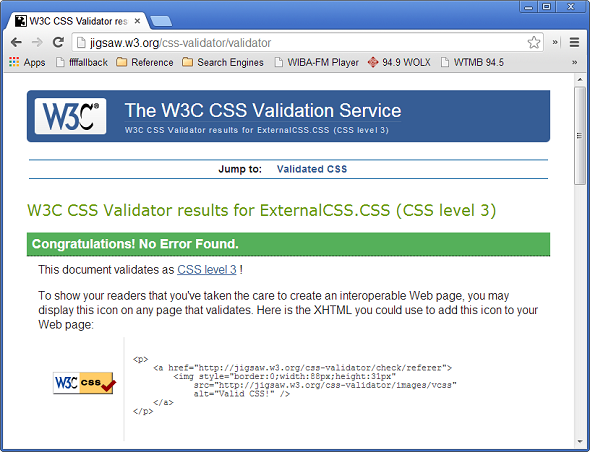The height and width of the screenshot is (452, 590).
Task: Maximize the browser window
Action: 546,7
